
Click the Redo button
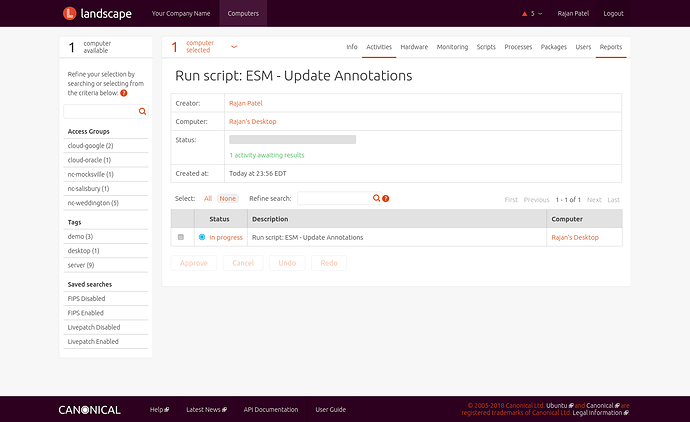tap(329, 263)
